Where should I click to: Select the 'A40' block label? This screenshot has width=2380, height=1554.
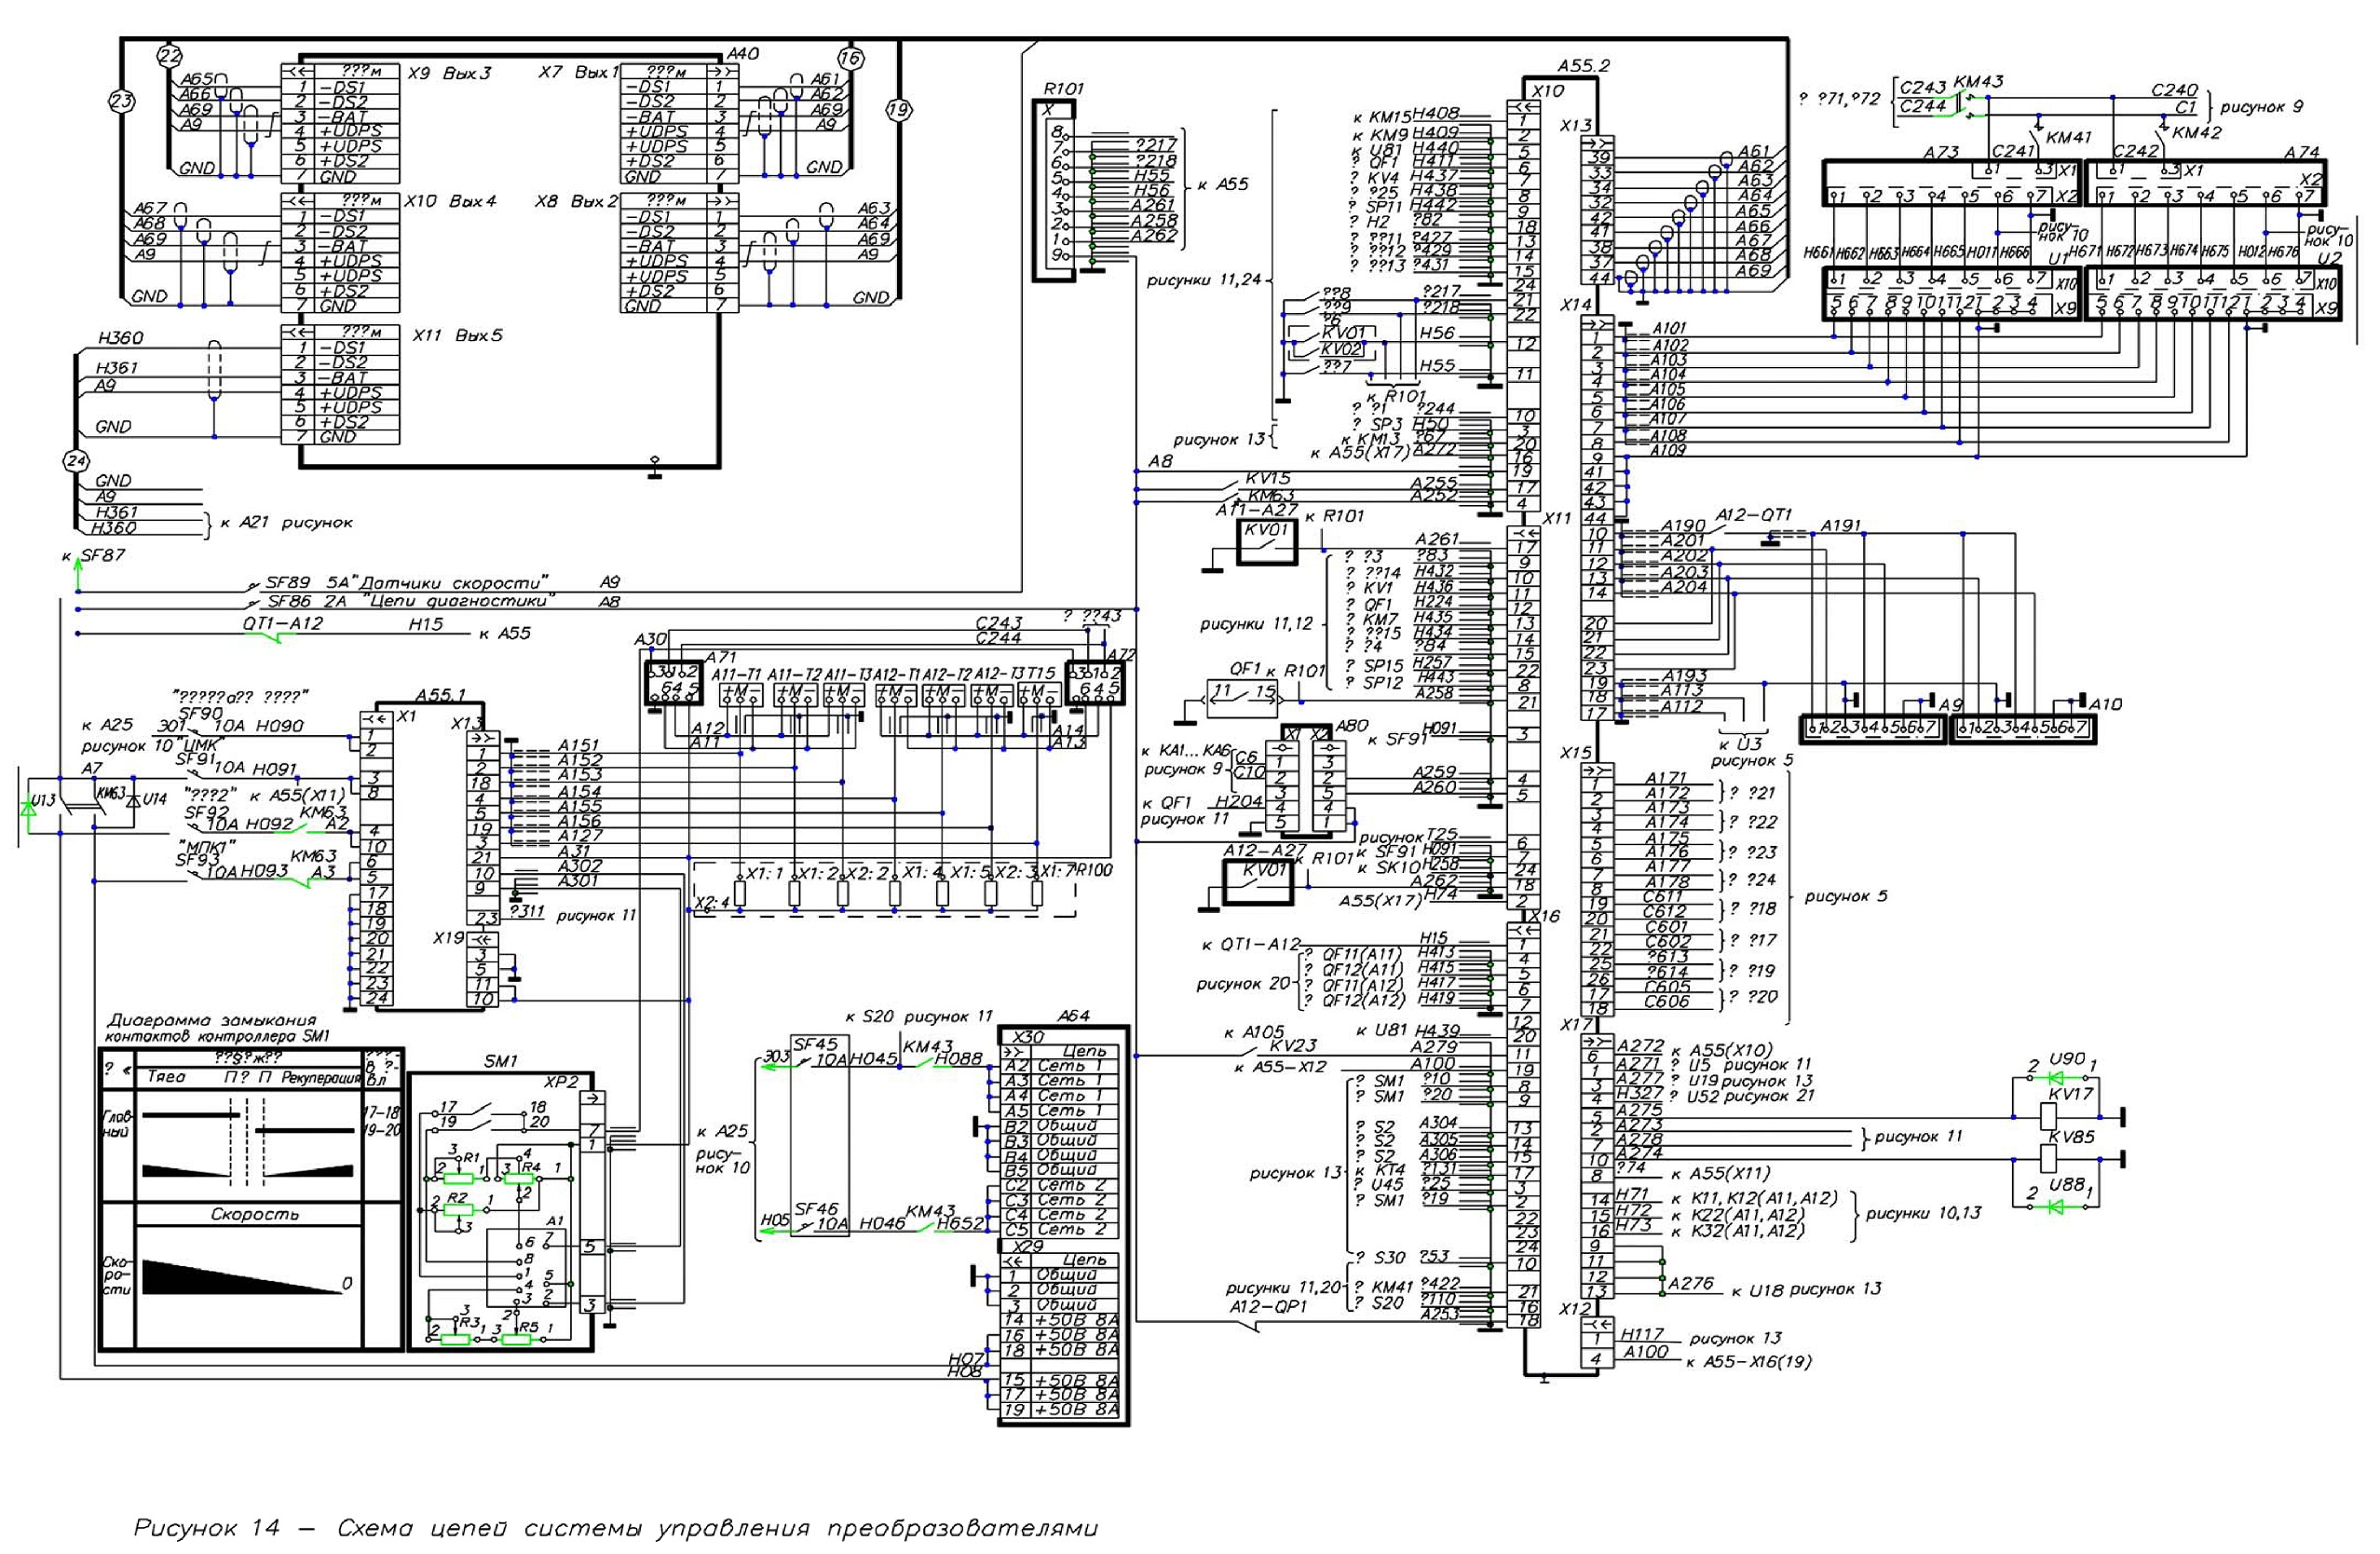coord(743,53)
